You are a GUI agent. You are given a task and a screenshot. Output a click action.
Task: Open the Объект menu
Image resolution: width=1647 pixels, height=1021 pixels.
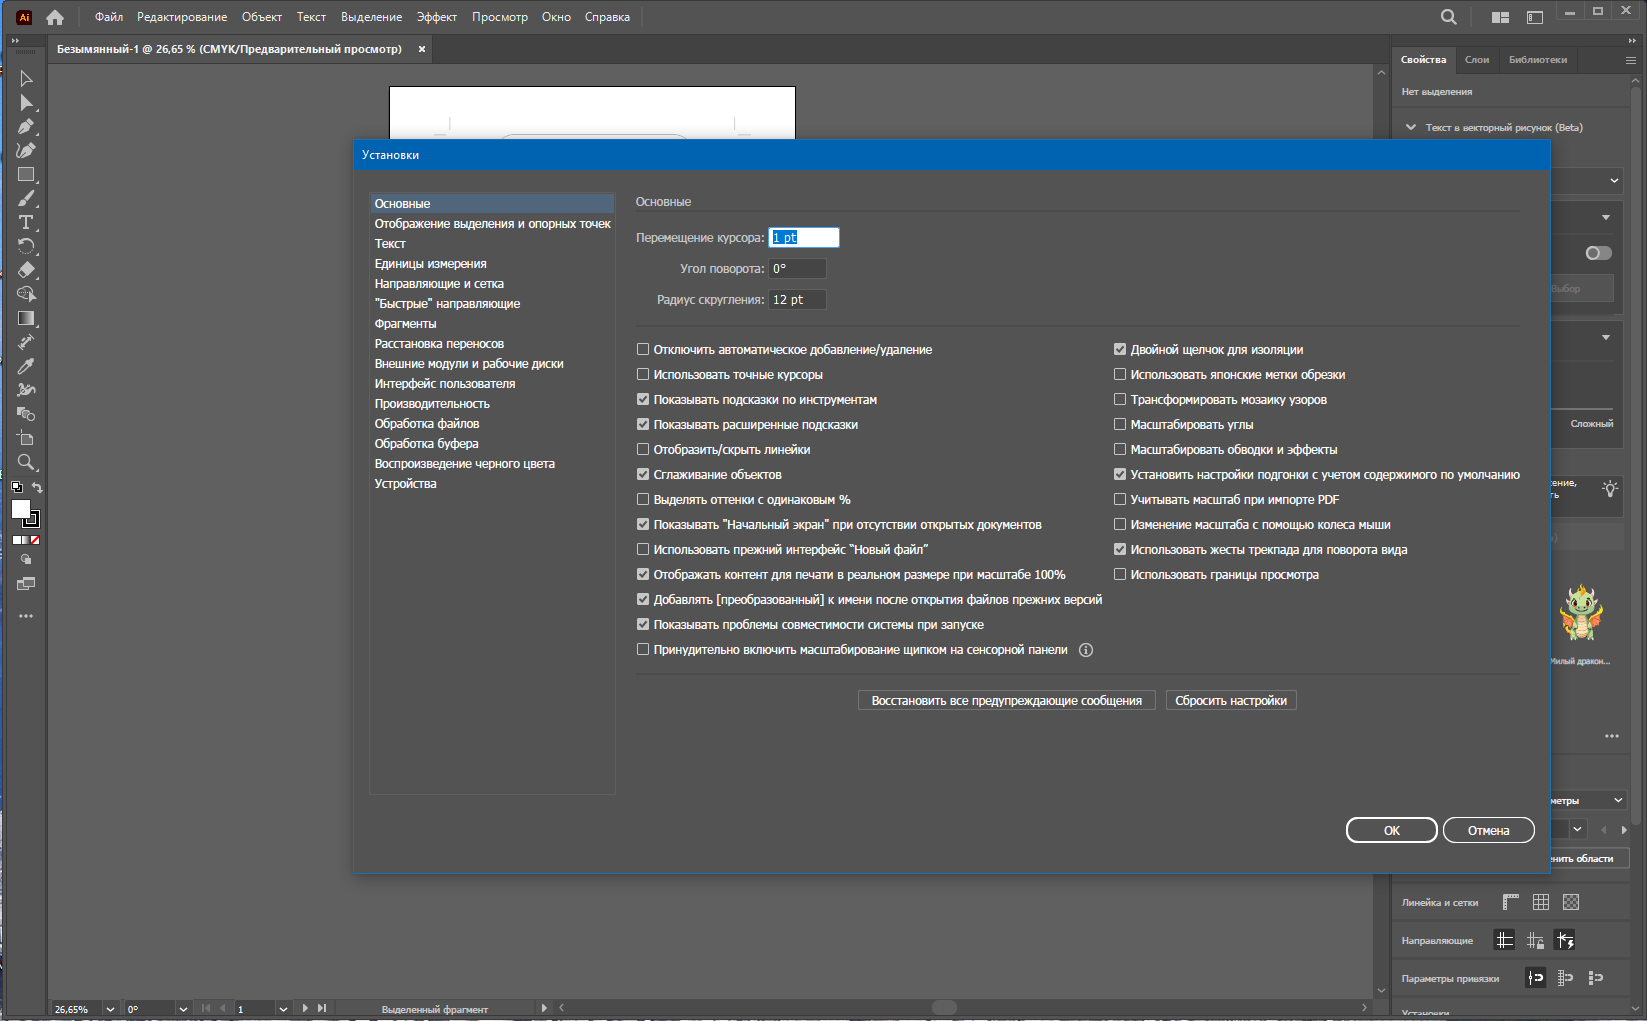pyautogui.click(x=262, y=17)
